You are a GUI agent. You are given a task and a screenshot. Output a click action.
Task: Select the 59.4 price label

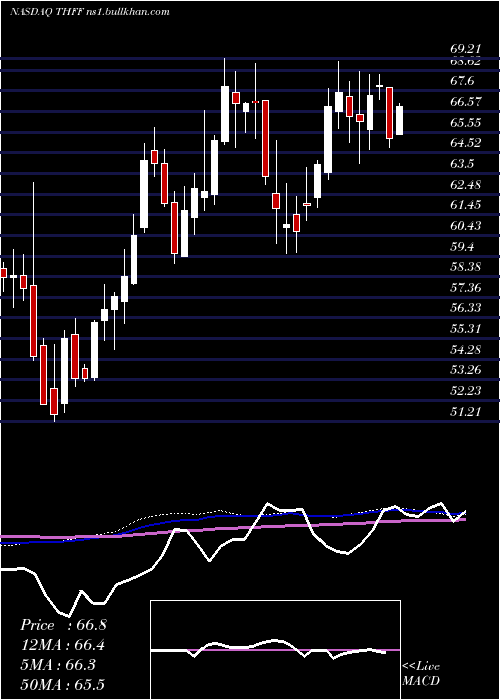click(x=463, y=246)
